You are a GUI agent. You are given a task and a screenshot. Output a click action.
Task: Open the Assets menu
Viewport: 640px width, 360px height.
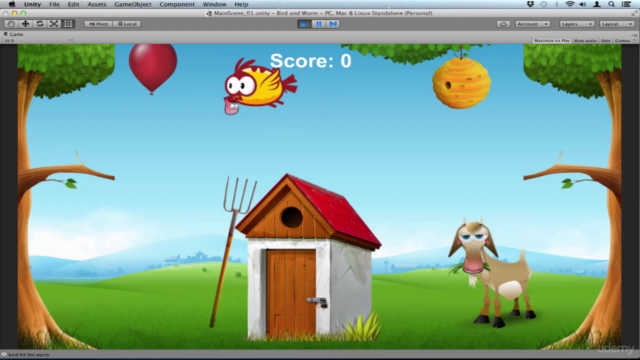click(x=97, y=4)
